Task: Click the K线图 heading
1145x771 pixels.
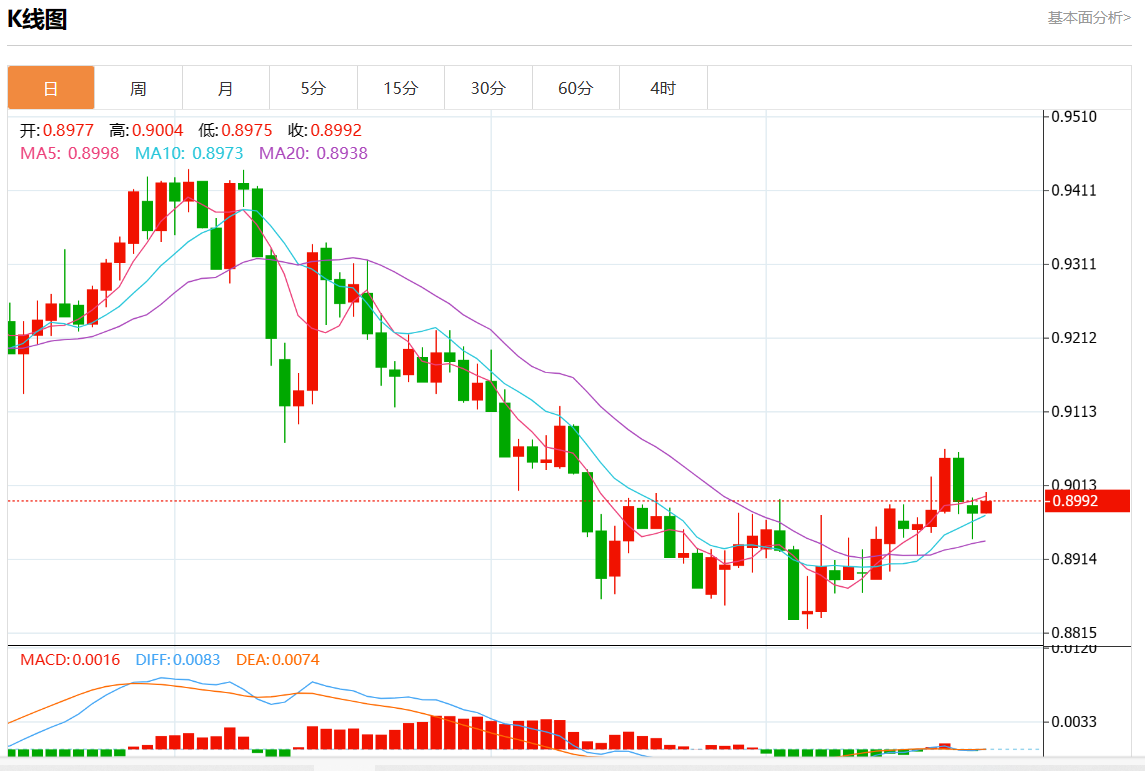Action: click(x=37, y=19)
